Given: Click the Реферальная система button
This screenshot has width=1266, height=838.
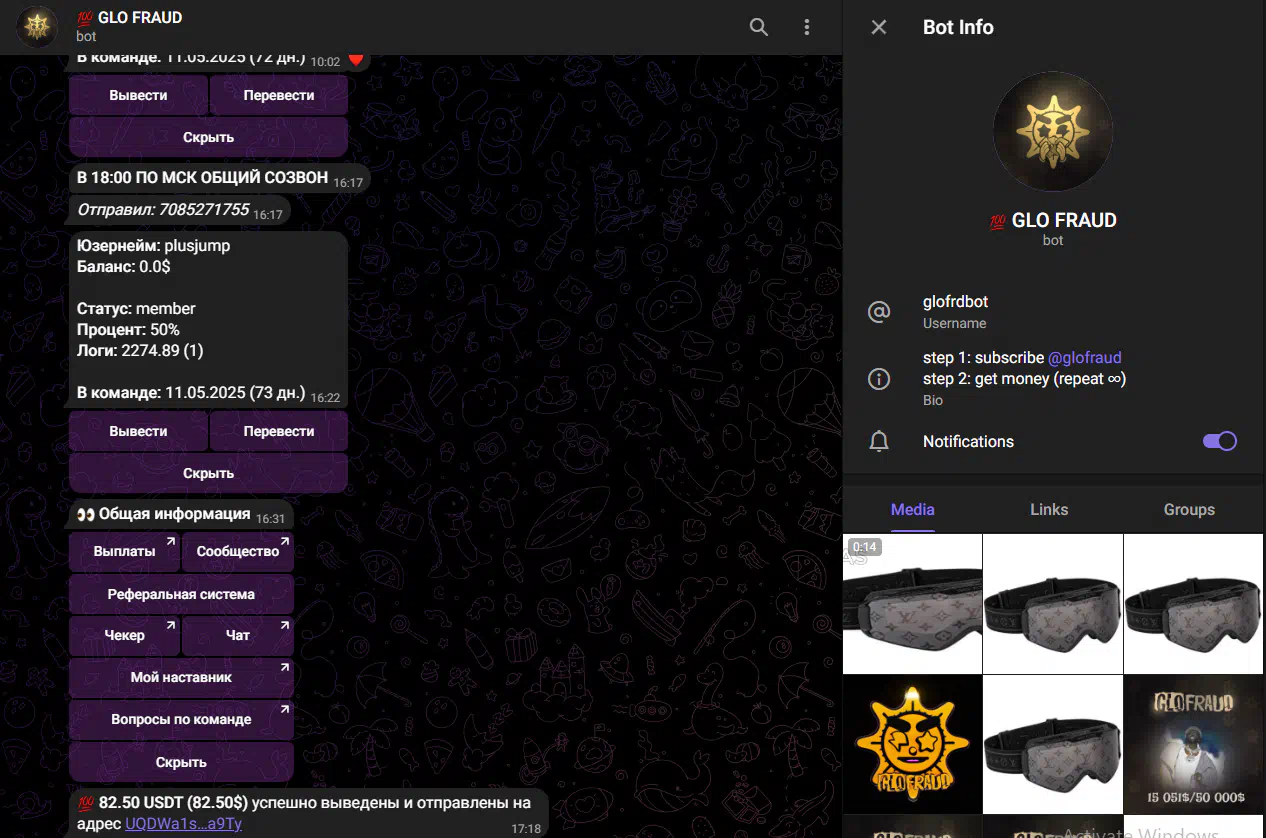Looking at the screenshot, I should click(181, 594).
